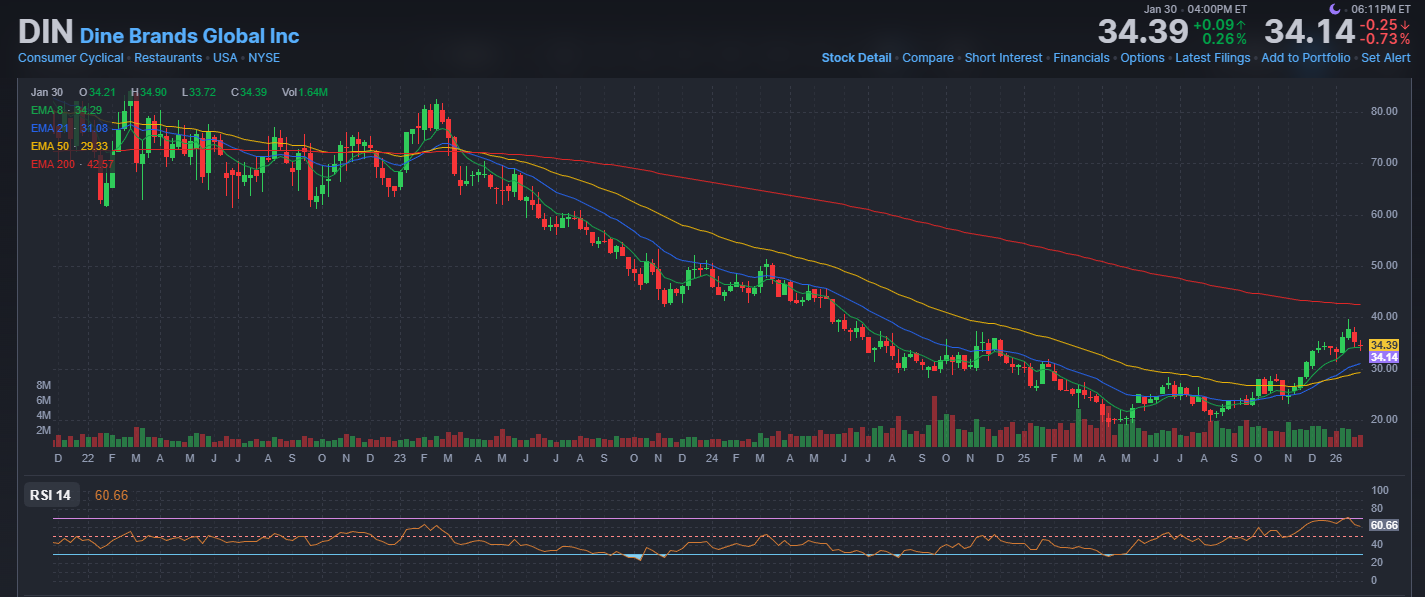
Task: Open the Restaurants industry link
Action: [x=168, y=58]
